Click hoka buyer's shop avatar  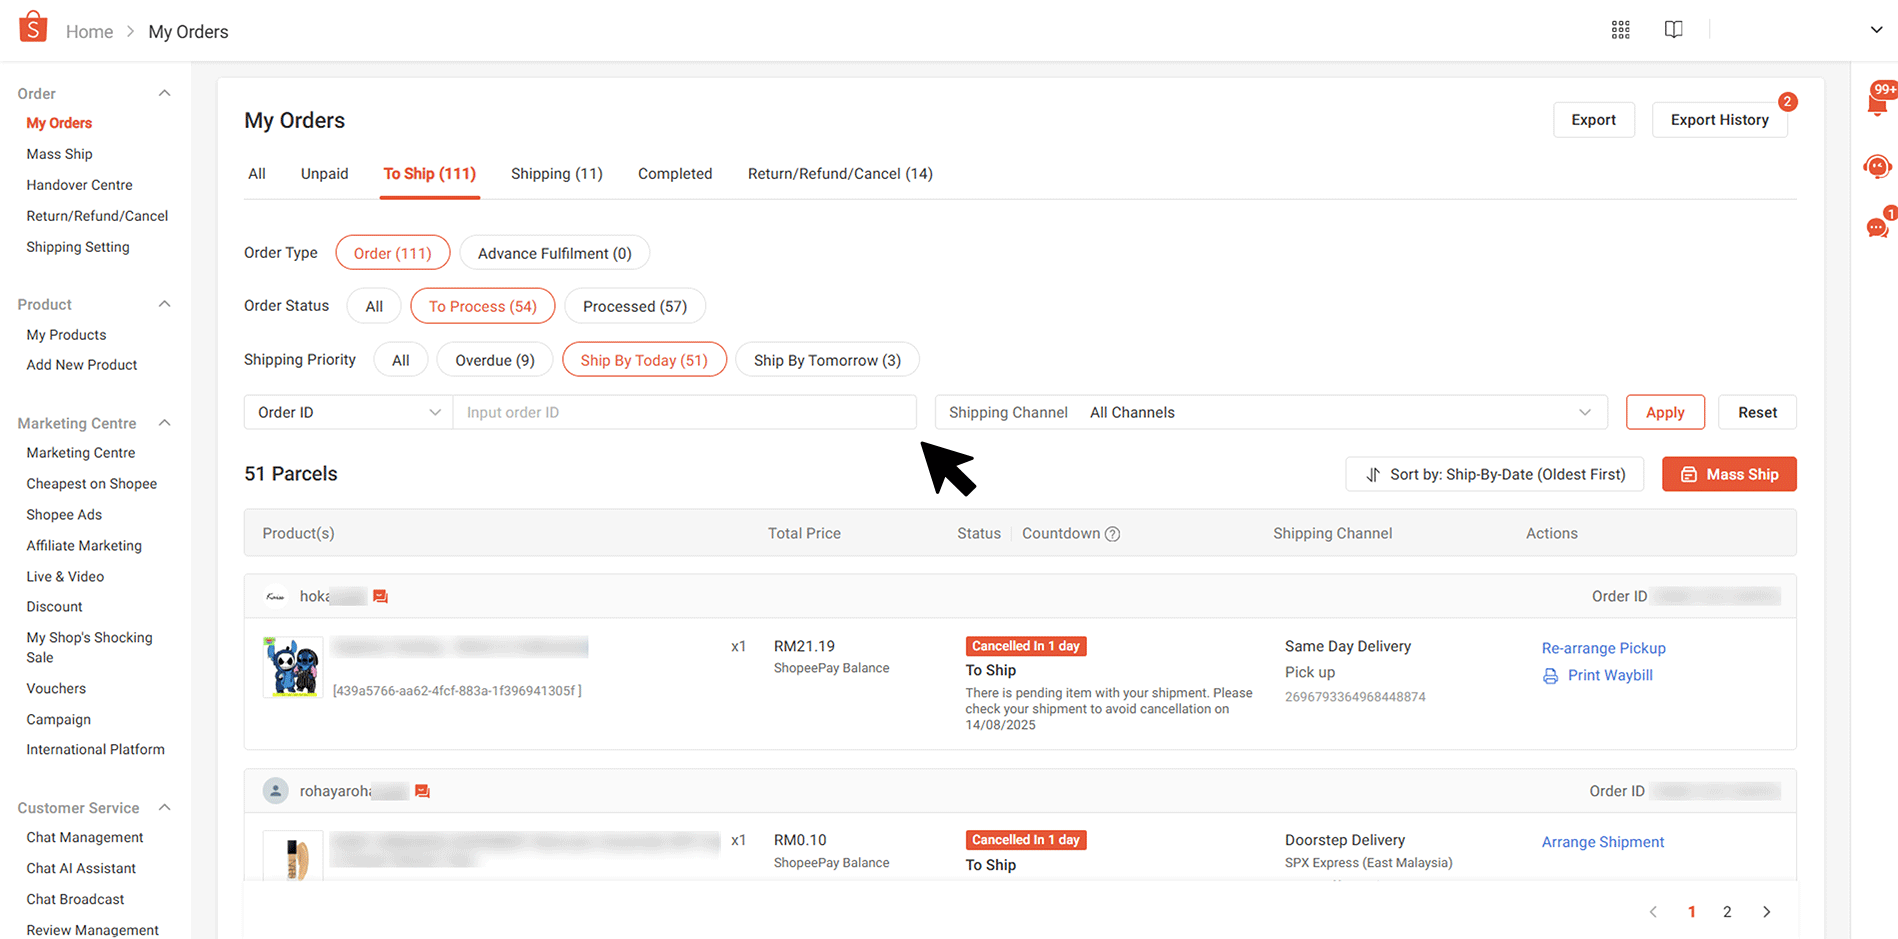[275, 596]
